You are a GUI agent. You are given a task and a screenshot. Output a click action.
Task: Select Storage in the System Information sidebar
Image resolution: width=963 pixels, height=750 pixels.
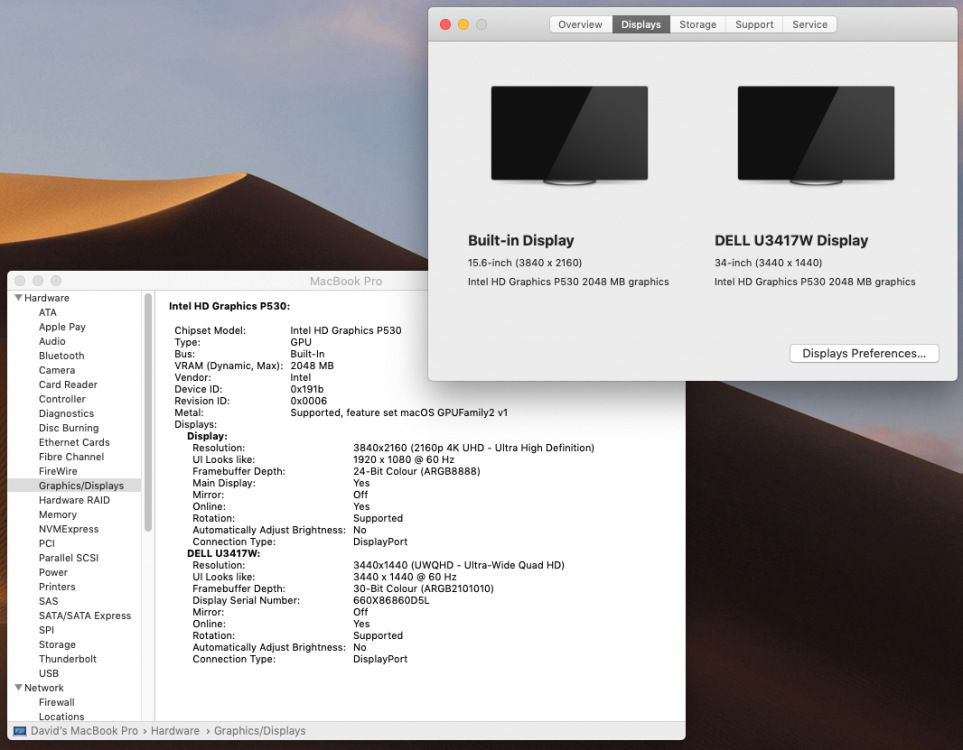57,644
